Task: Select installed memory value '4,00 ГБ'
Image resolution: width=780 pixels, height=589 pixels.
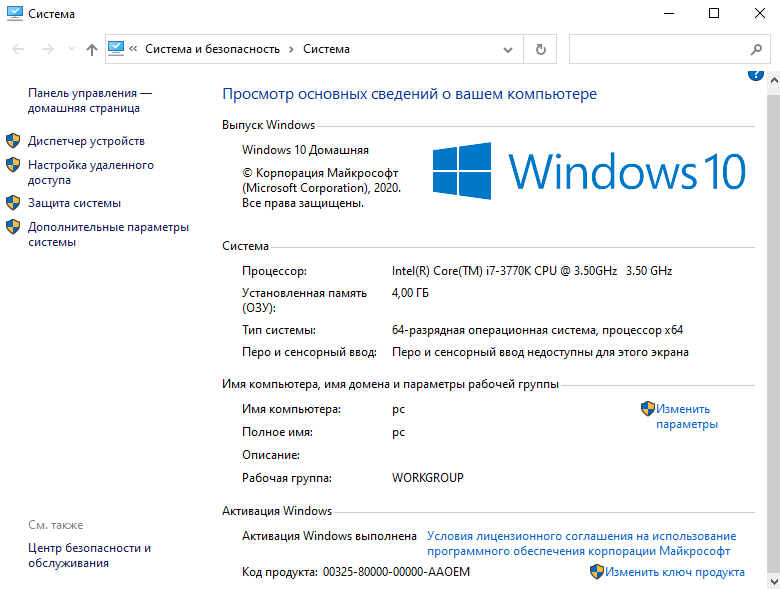Action: coord(410,293)
